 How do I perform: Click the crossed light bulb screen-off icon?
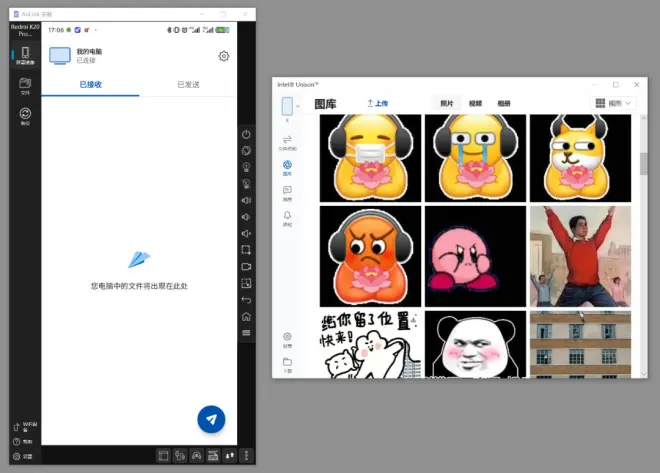[x=246, y=183]
